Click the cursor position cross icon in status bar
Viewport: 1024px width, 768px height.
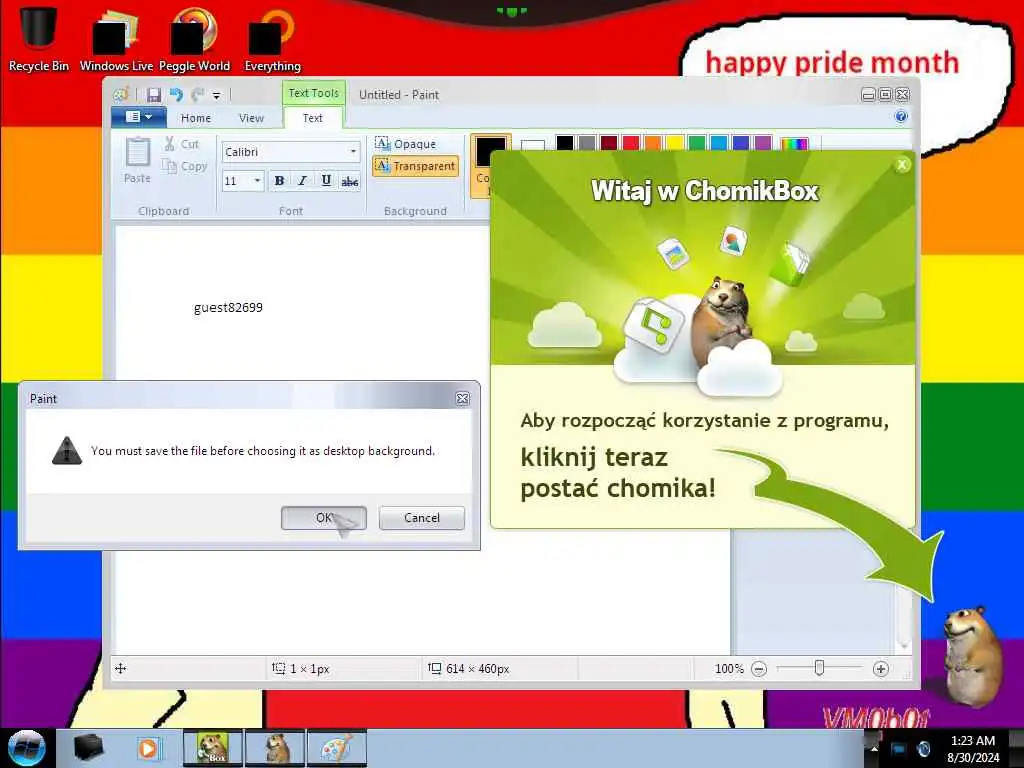pos(121,668)
